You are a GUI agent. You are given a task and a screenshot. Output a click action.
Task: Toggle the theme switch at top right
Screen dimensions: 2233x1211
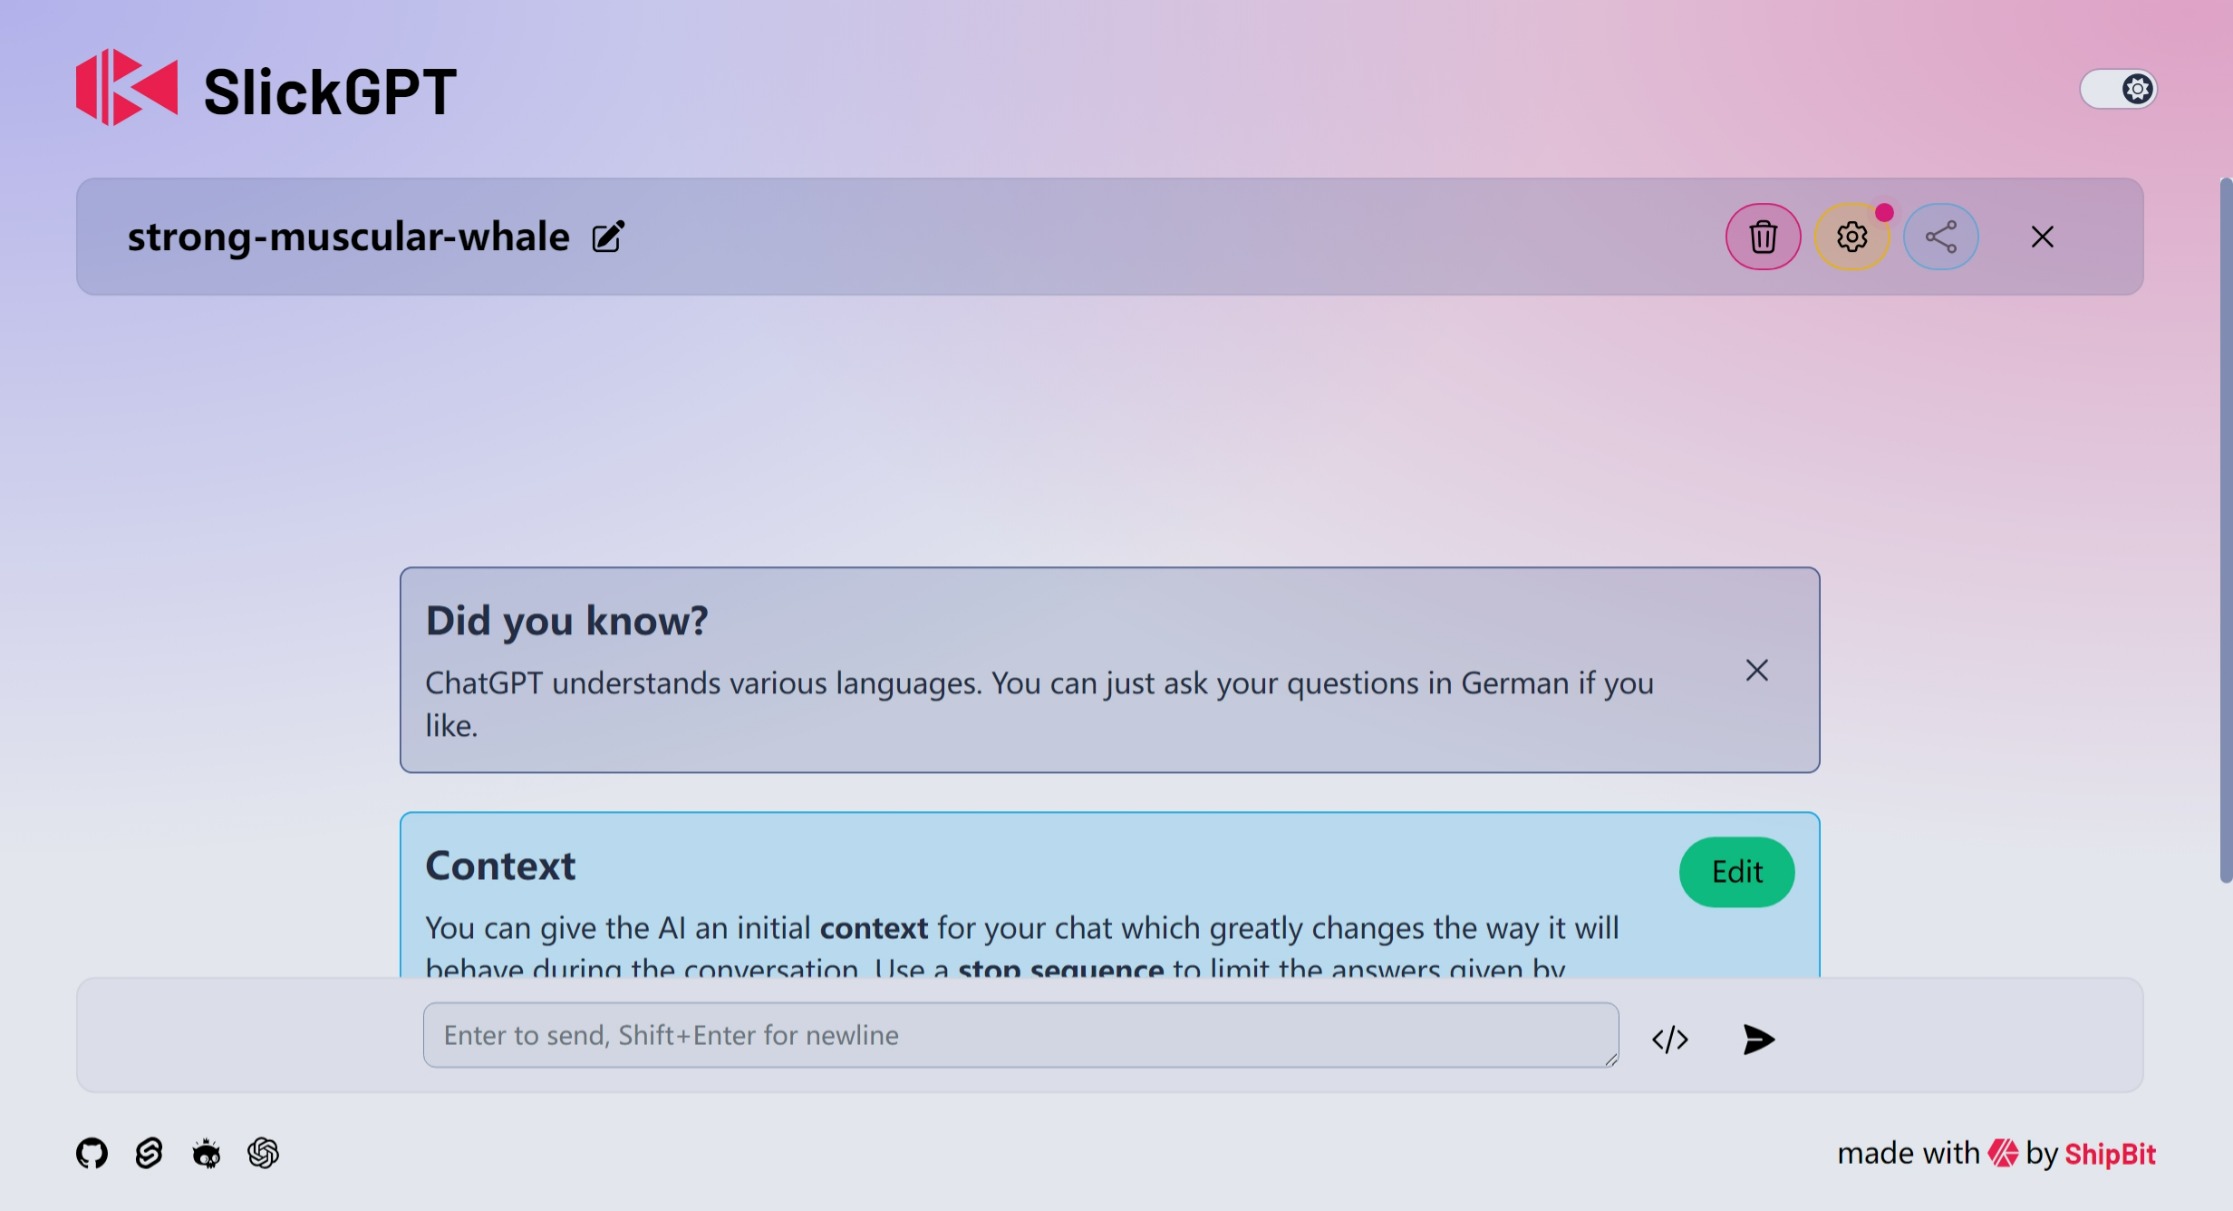2118,89
